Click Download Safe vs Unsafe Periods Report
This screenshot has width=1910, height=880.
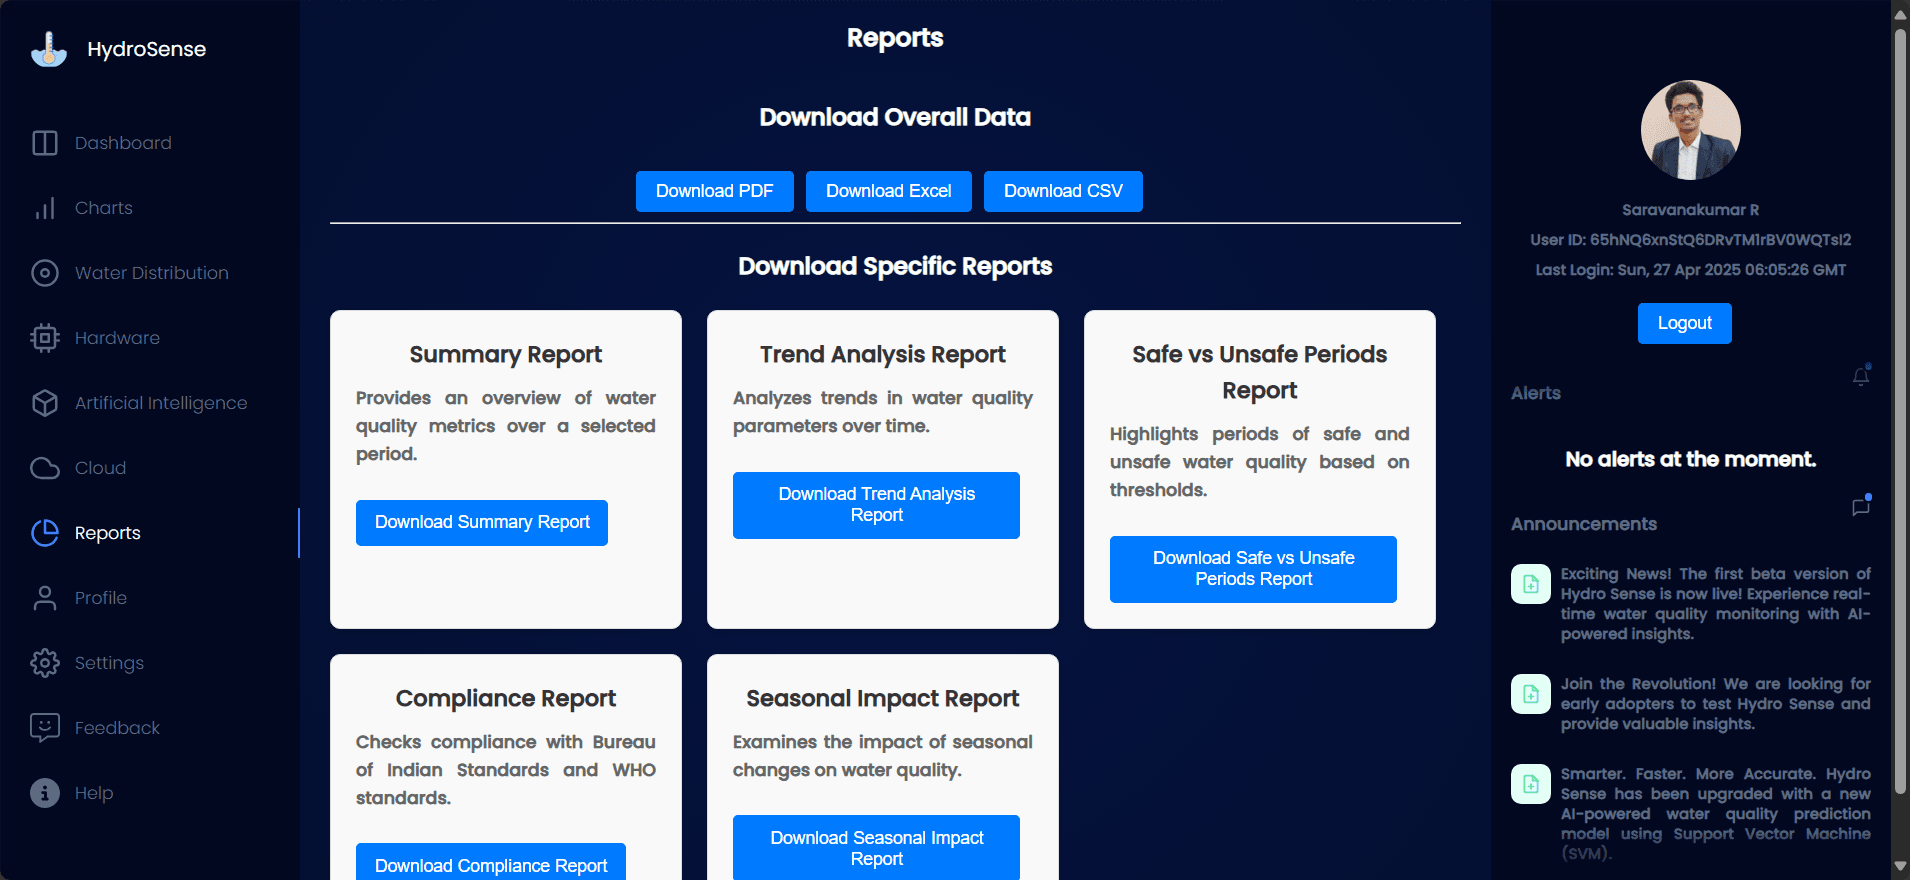click(x=1253, y=569)
